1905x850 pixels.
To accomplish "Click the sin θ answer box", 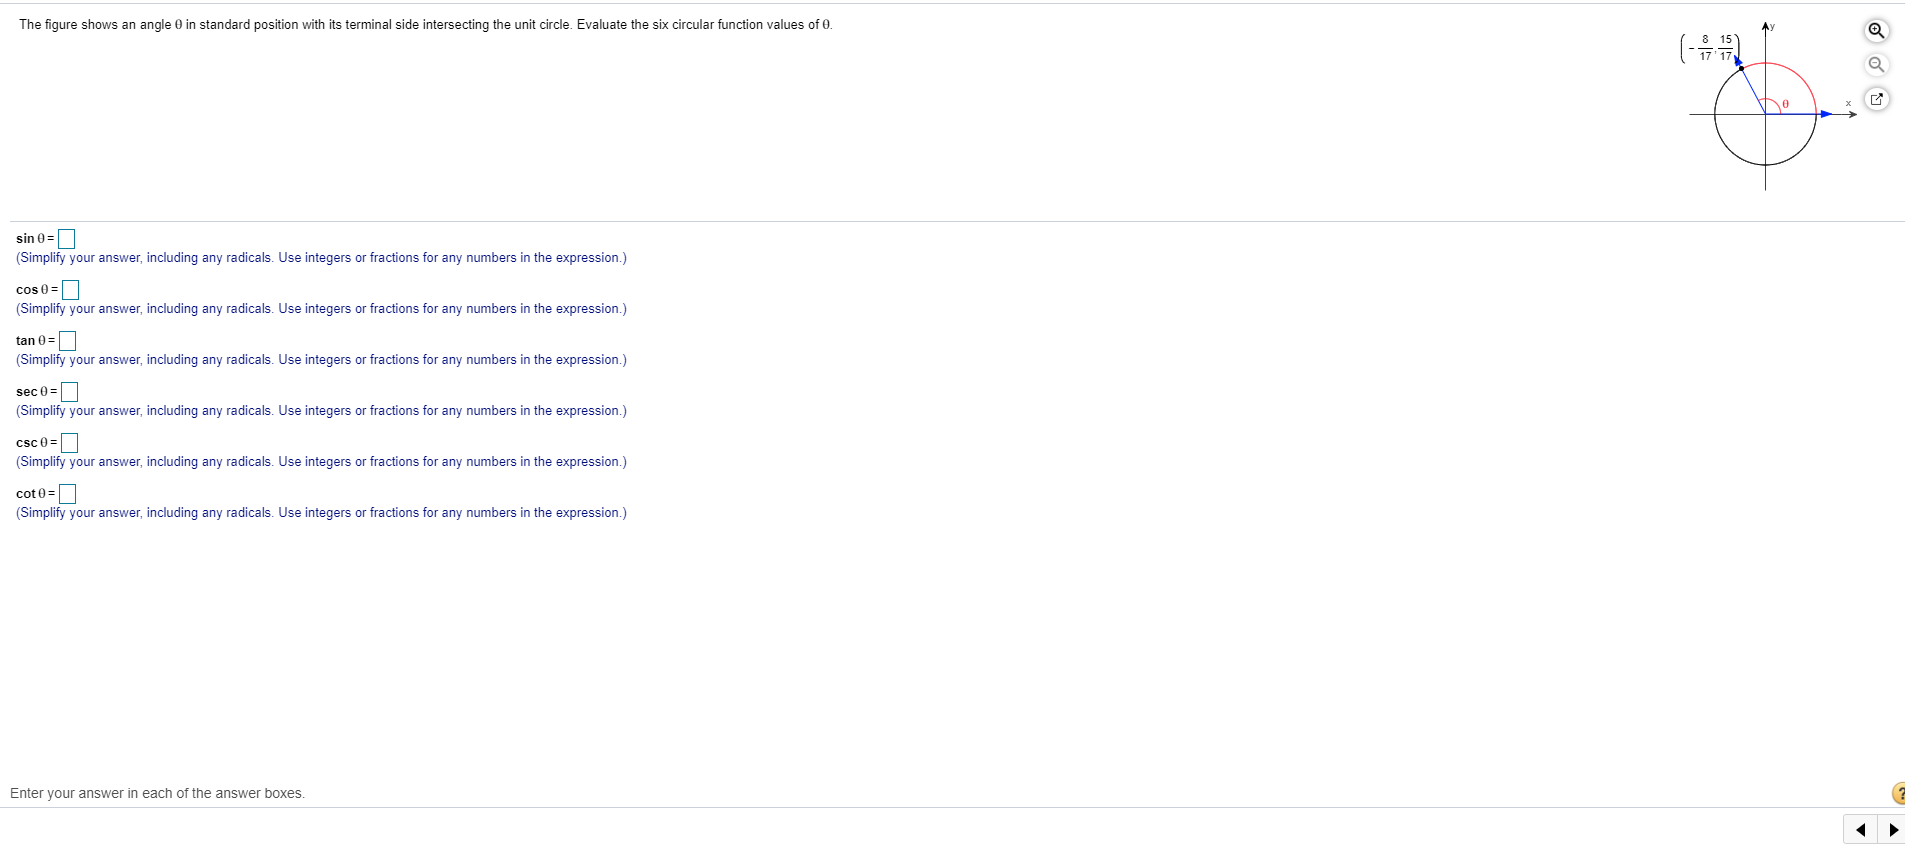I will (67, 239).
